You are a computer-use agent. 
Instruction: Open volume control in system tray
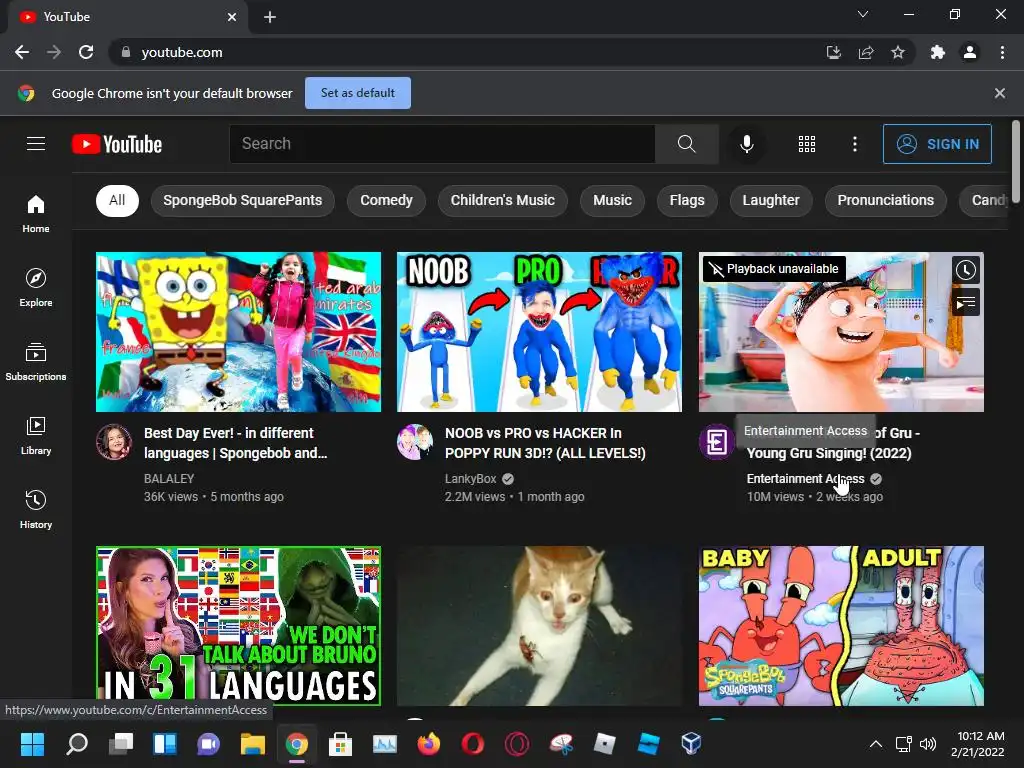click(927, 743)
